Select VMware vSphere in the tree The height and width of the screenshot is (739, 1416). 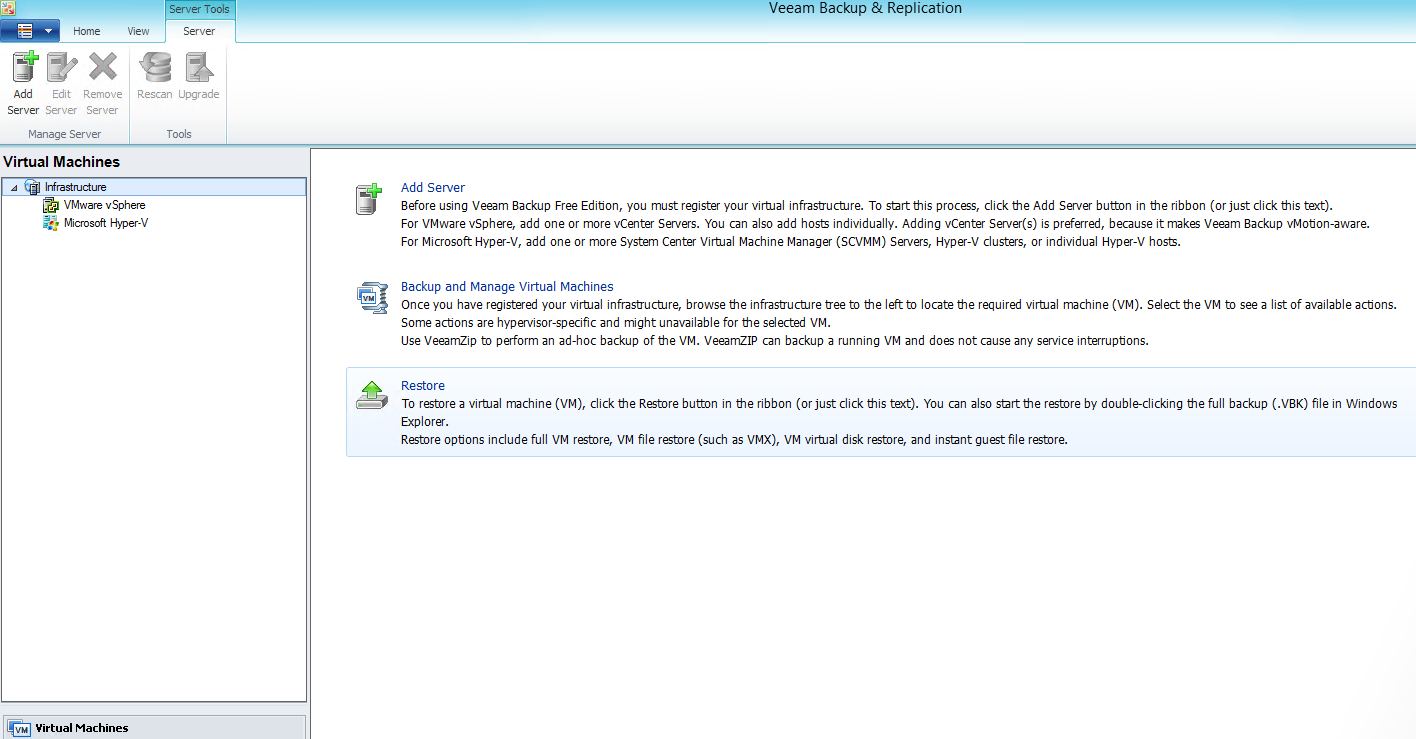(x=104, y=205)
